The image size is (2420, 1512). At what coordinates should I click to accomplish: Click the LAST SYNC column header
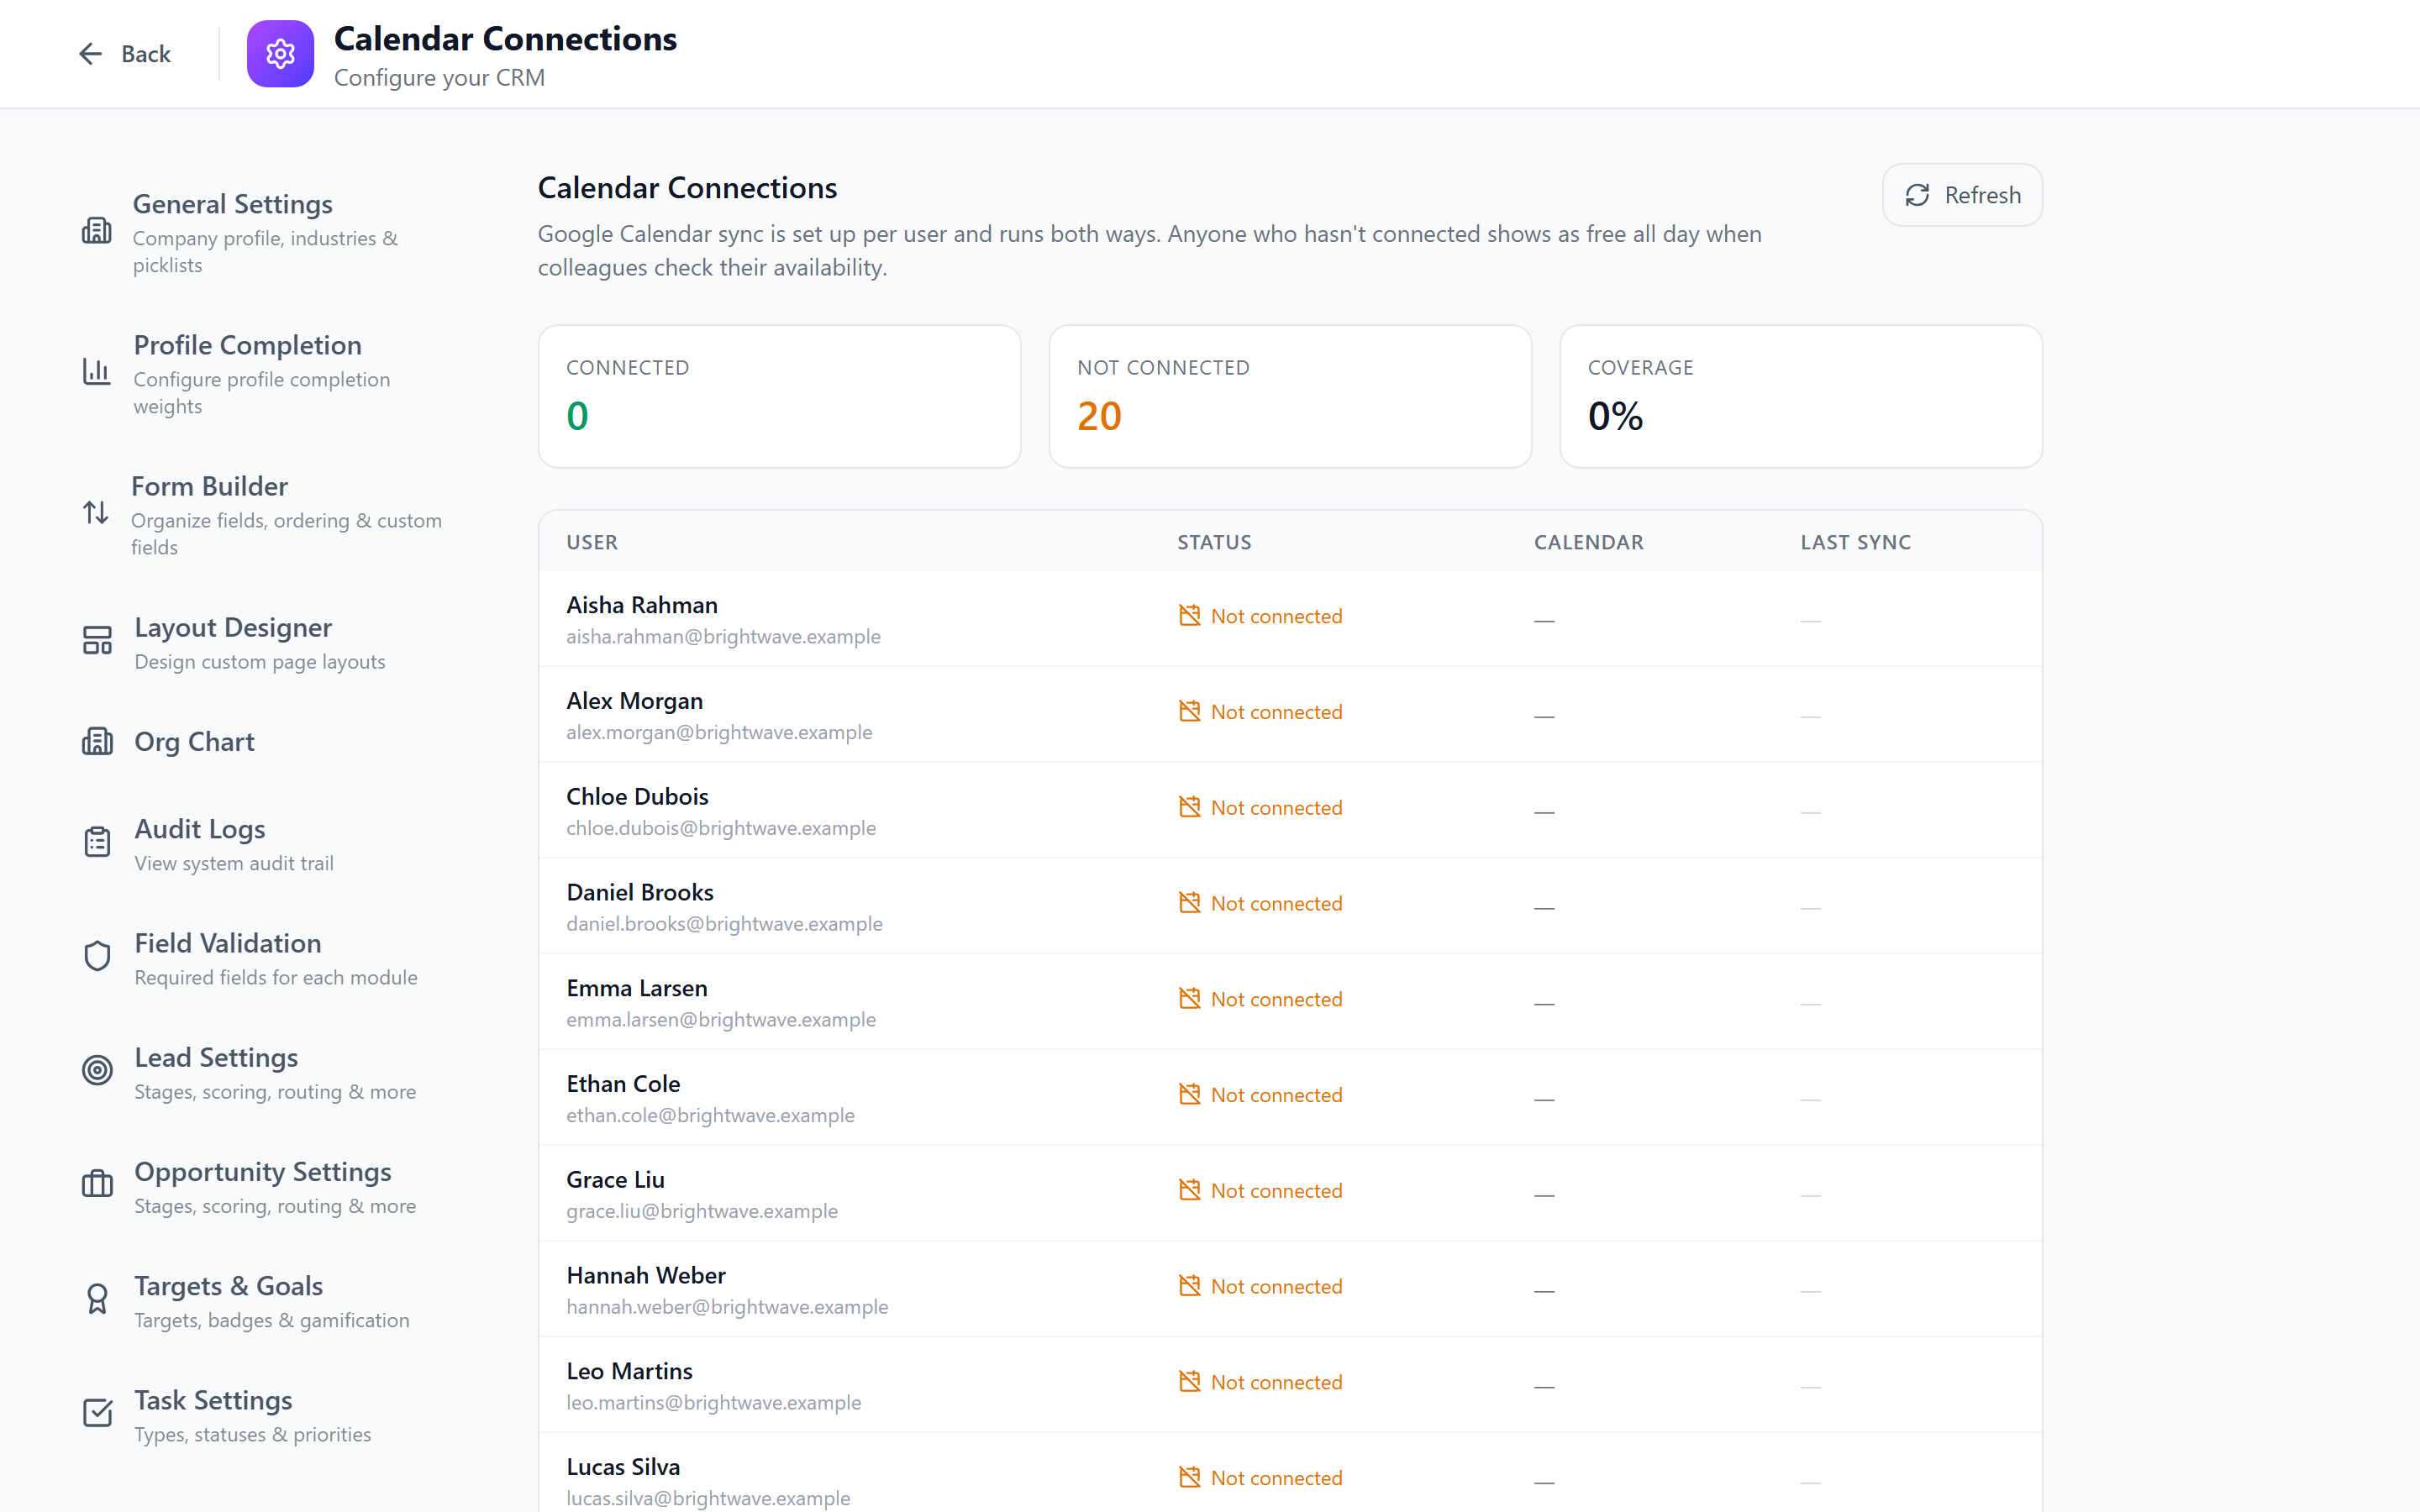point(1855,542)
